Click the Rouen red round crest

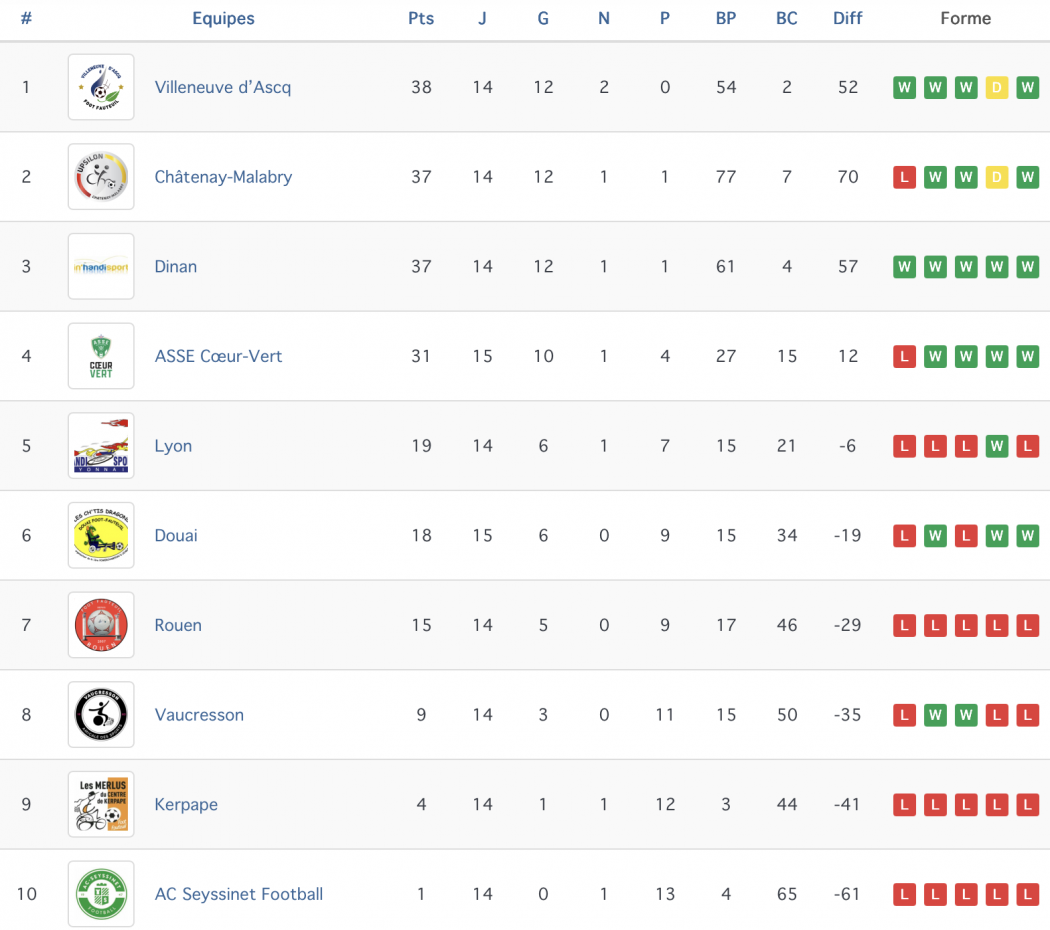coord(101,625)
